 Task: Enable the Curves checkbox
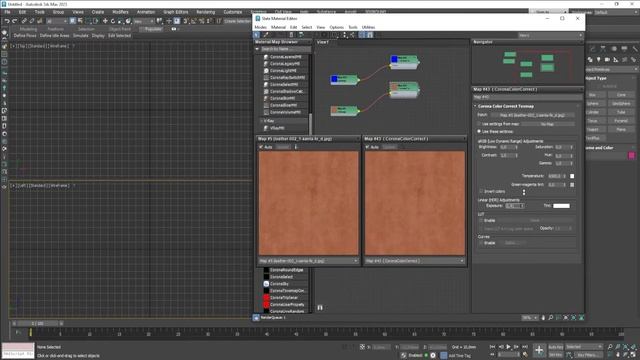[481, 243]
